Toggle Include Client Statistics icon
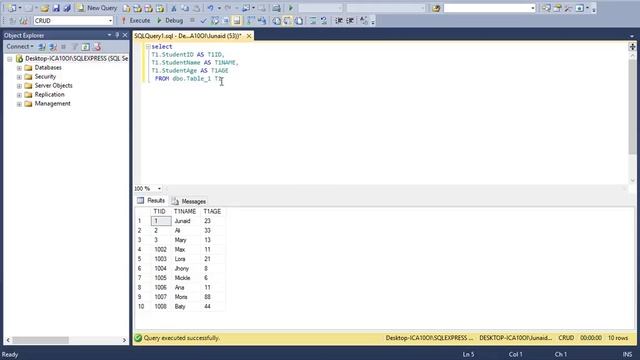 click(262, 20)
